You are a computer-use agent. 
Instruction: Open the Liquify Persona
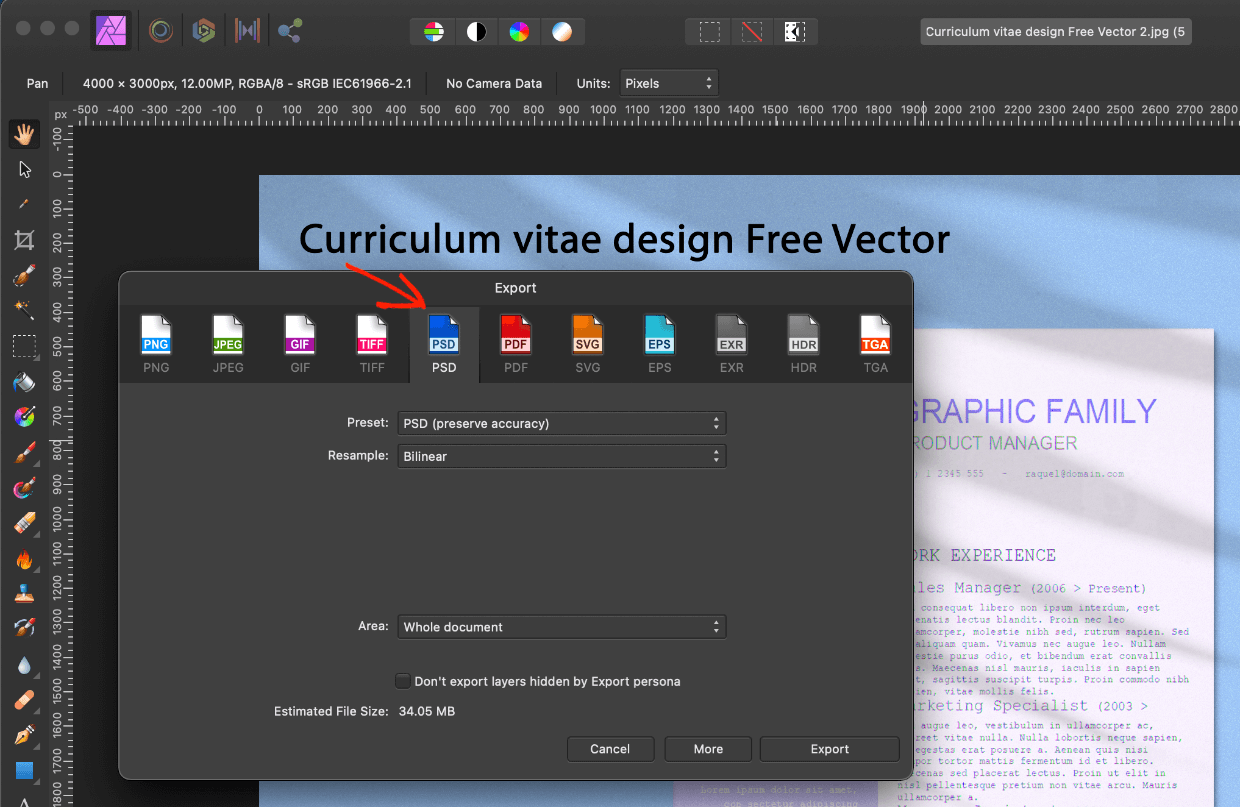(160, 30)
